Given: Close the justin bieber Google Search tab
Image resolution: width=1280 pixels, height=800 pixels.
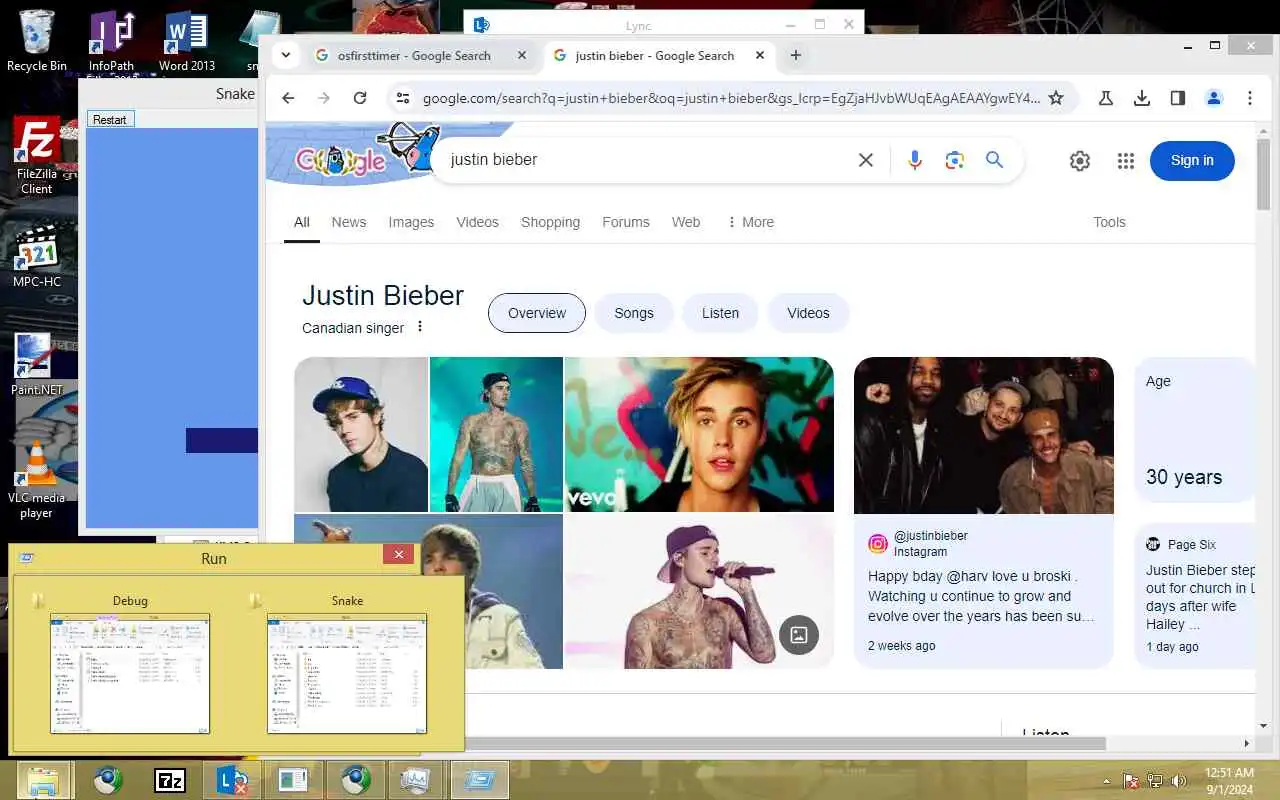Looking at the screenshot, I should click(x=760, y=56).
